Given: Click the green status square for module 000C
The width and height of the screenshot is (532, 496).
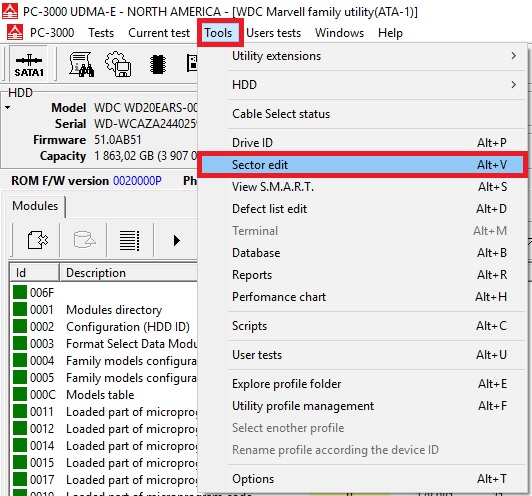Looking at the screenshot, I should (x=20, y=394).
